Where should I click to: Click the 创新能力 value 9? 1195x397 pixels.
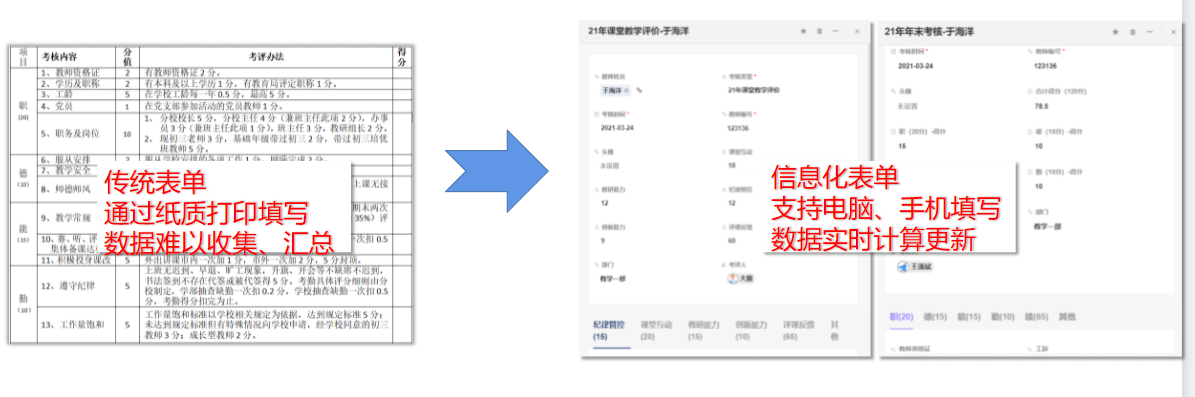point(603,240)
